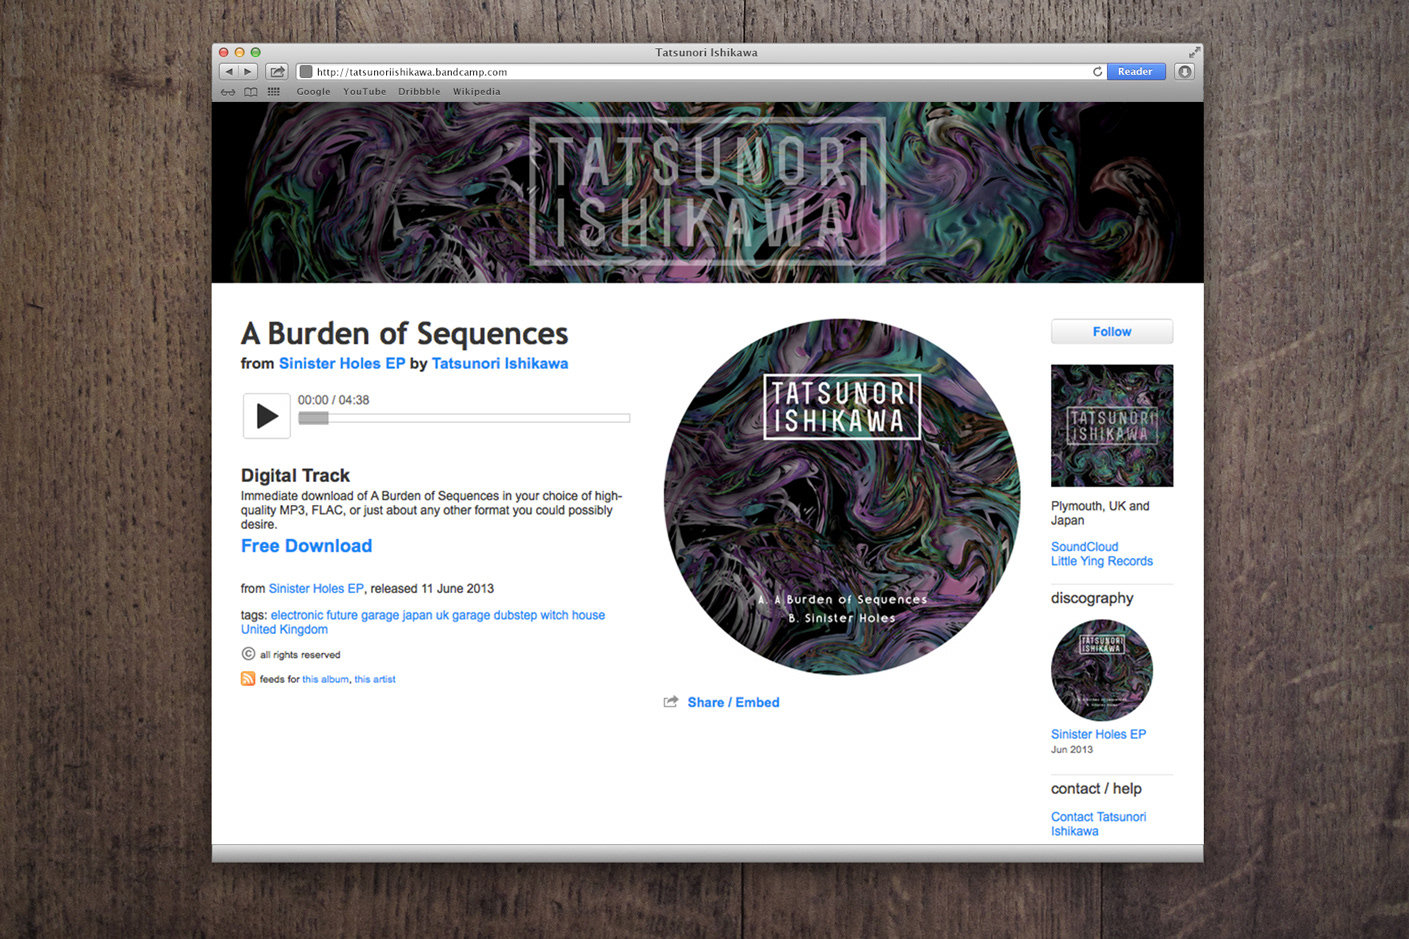Open Share / Embed link
This screenshot has width=1409, height=939.
click(x=733, y=702)
